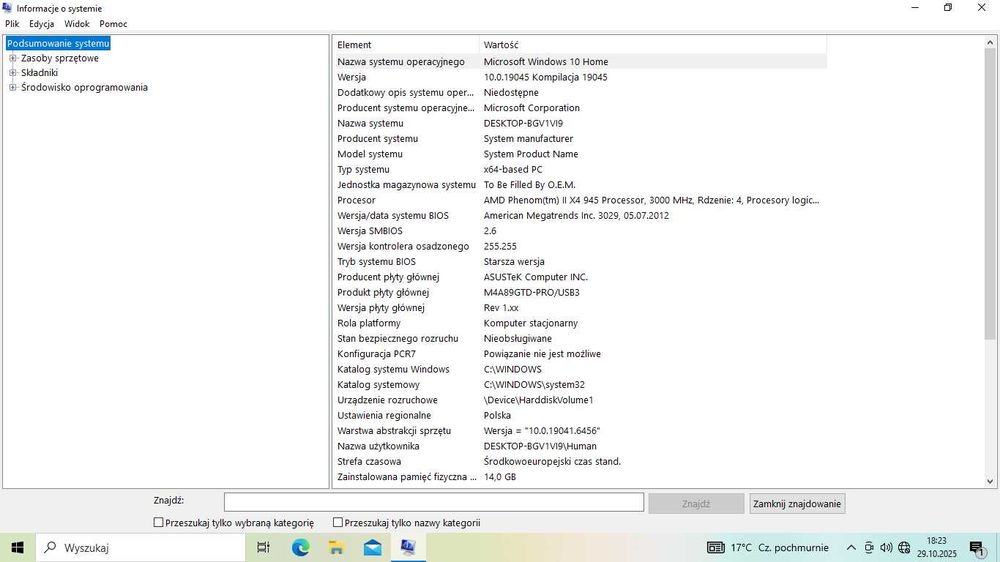Select the Strefa czasowa row
Image resolution: width=1000 pixels, height=562 pixels.
pos(580,461)
